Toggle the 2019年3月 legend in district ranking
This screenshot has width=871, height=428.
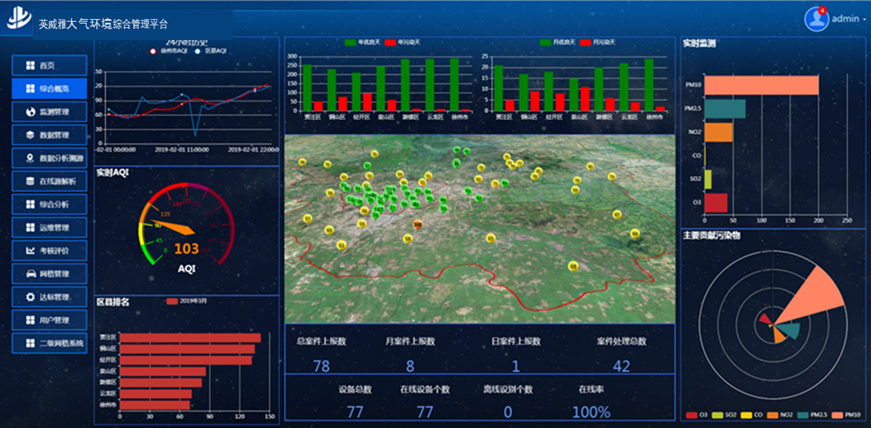click(172, 301)
